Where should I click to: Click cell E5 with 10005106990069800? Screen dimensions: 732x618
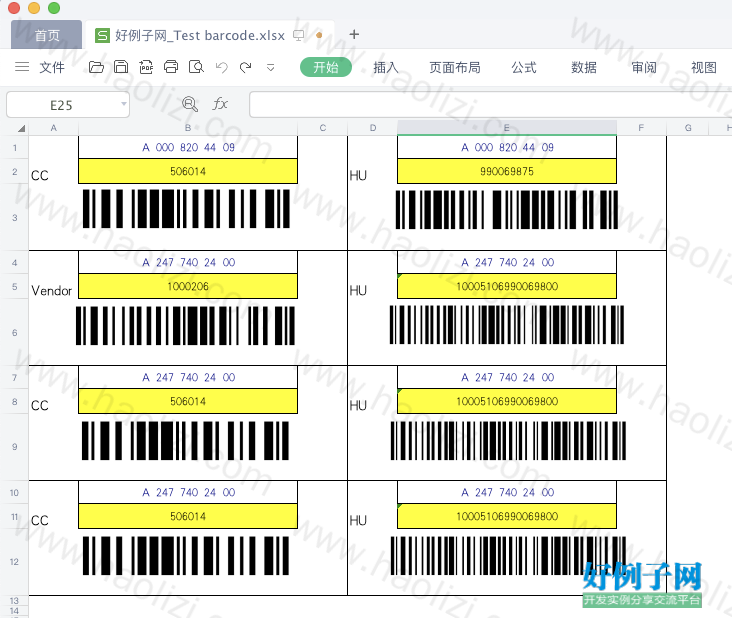pos(507,286)
